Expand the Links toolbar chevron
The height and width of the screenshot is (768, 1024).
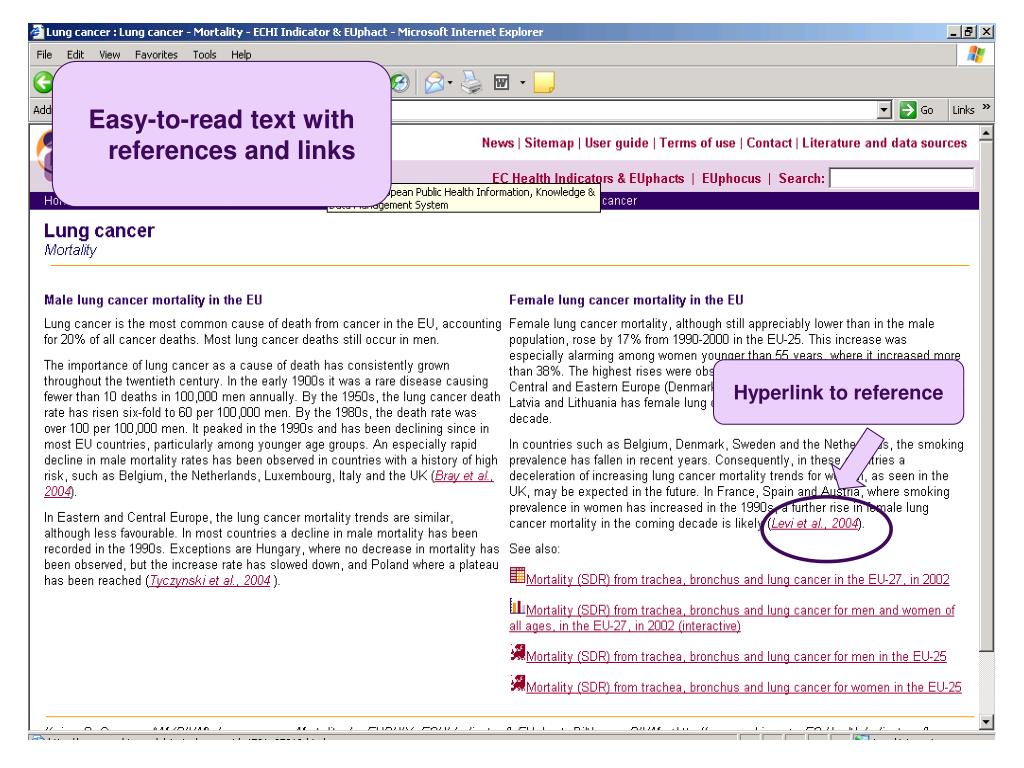(x=986, y=106)
